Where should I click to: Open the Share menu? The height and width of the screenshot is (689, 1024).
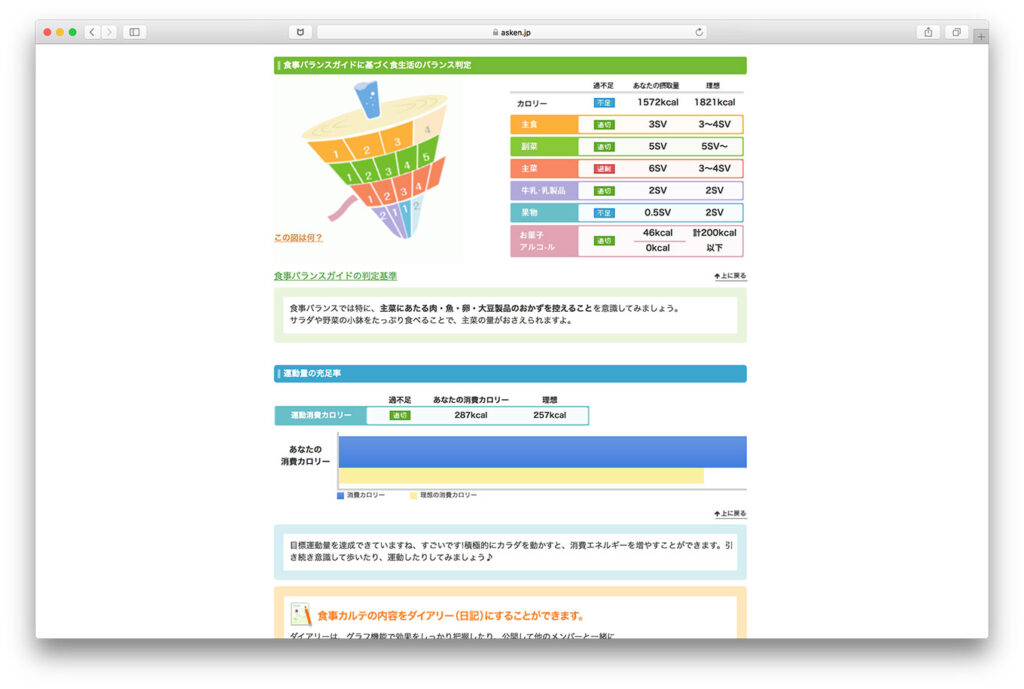tap(928, 32)
